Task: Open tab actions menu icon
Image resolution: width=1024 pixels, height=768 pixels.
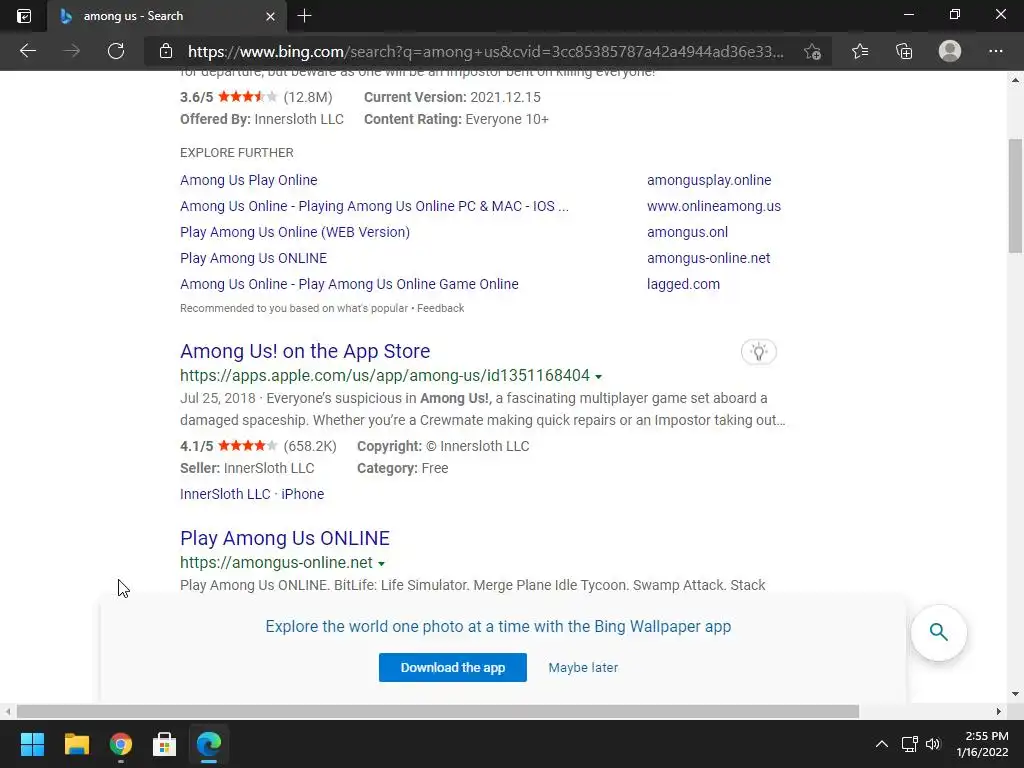Action: pyautogui.click(x=24, y=16)
